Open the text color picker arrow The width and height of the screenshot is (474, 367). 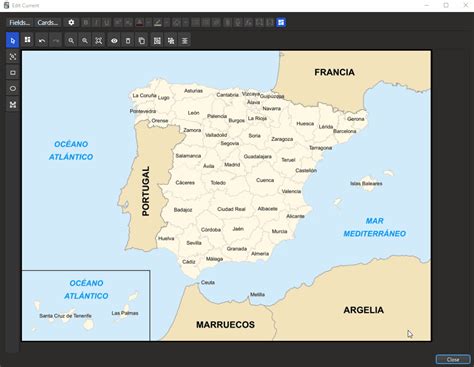tap(148, 23)
